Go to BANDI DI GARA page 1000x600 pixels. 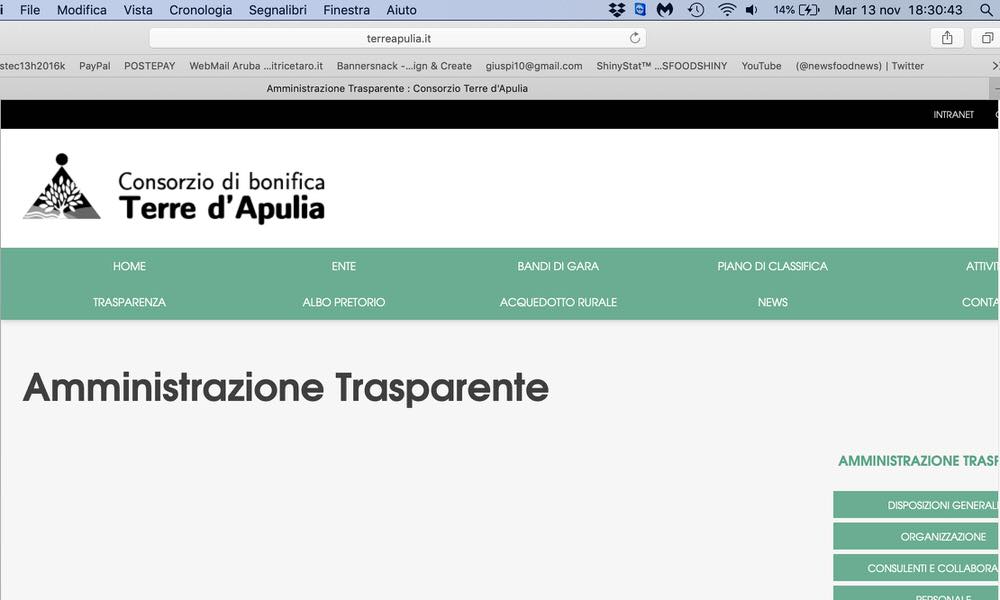(558, 266)
